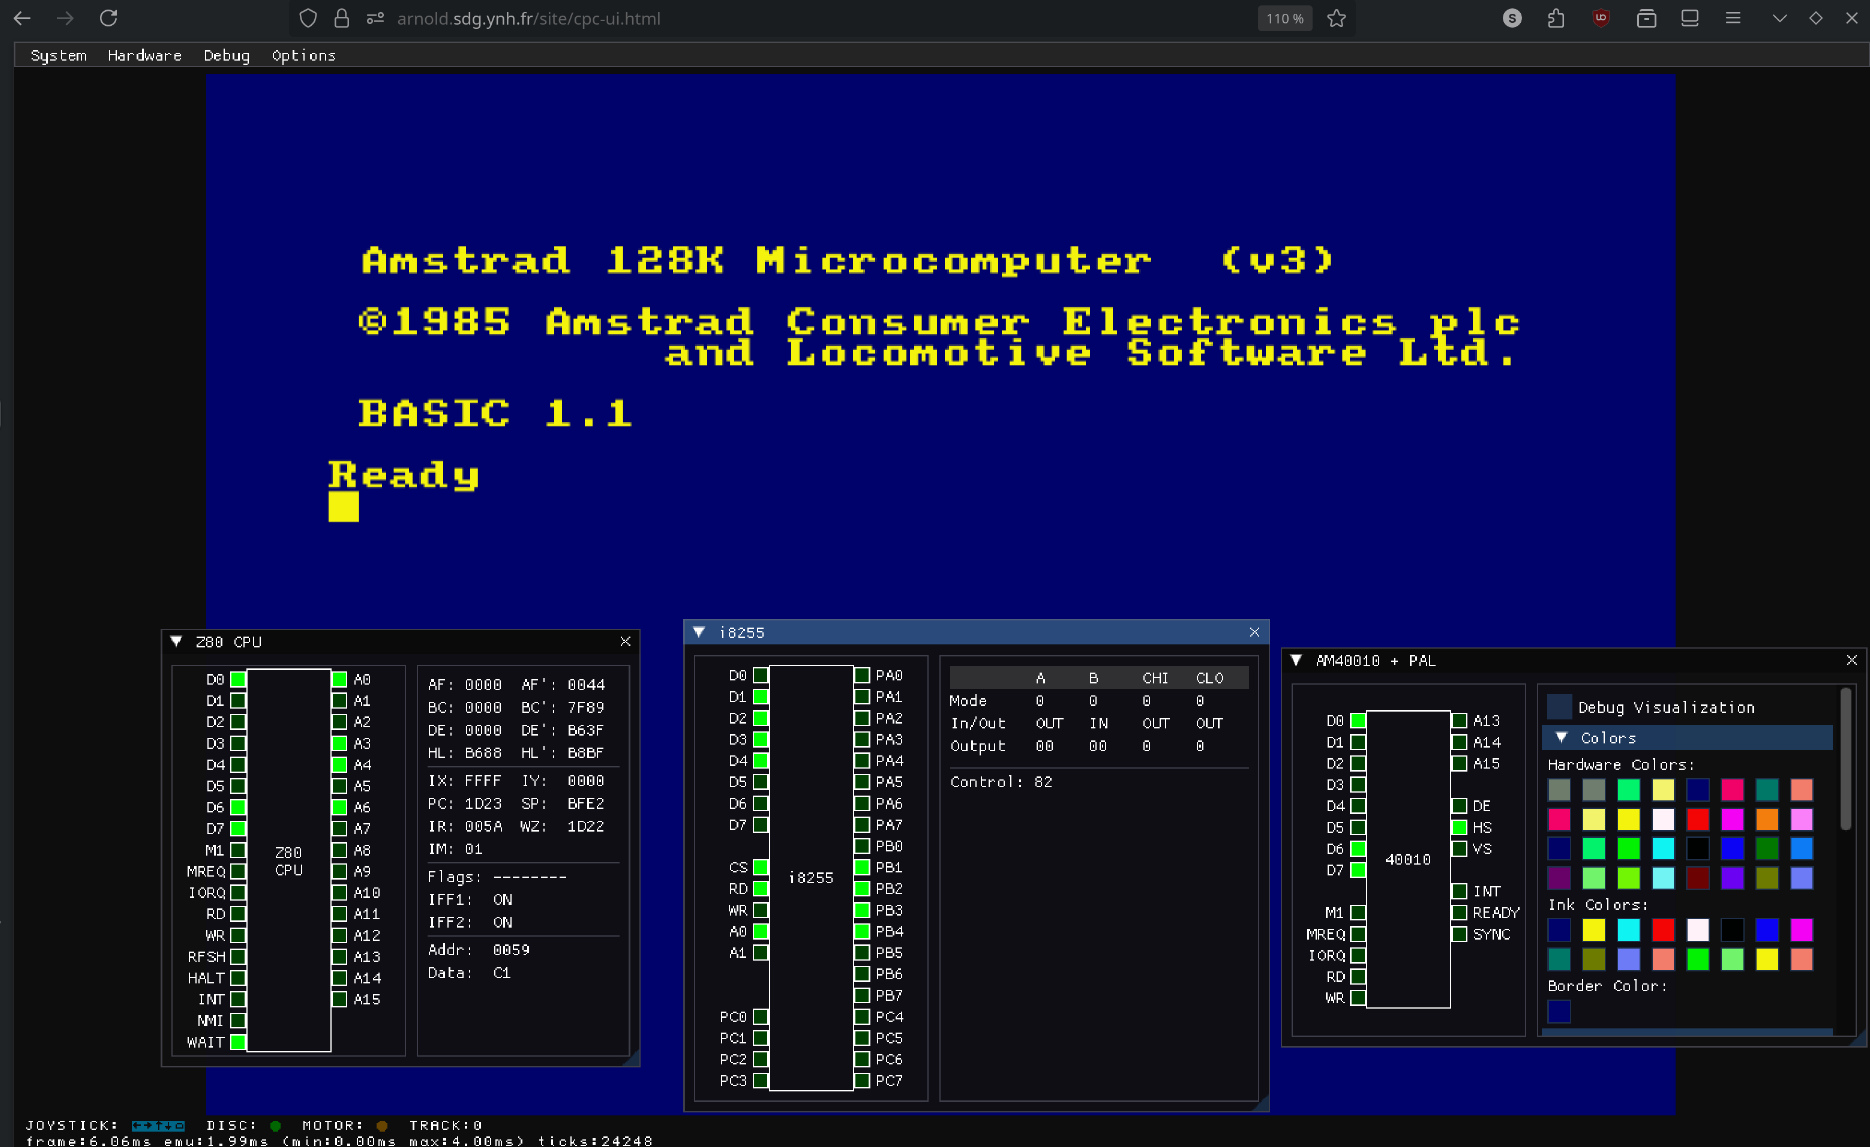Open the browser extensions puzzle icon
The width and height of the screenshot is (1870, 1147).
click(1556, 18)
